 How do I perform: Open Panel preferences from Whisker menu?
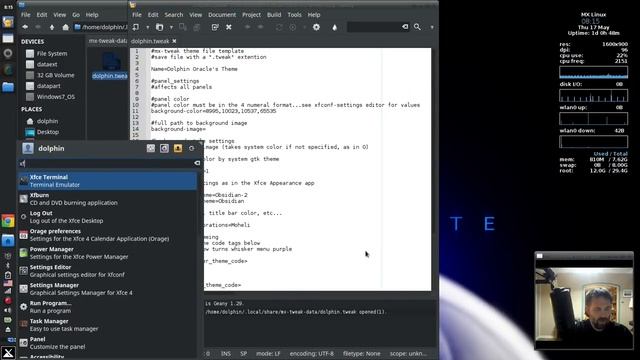point(108,342)
